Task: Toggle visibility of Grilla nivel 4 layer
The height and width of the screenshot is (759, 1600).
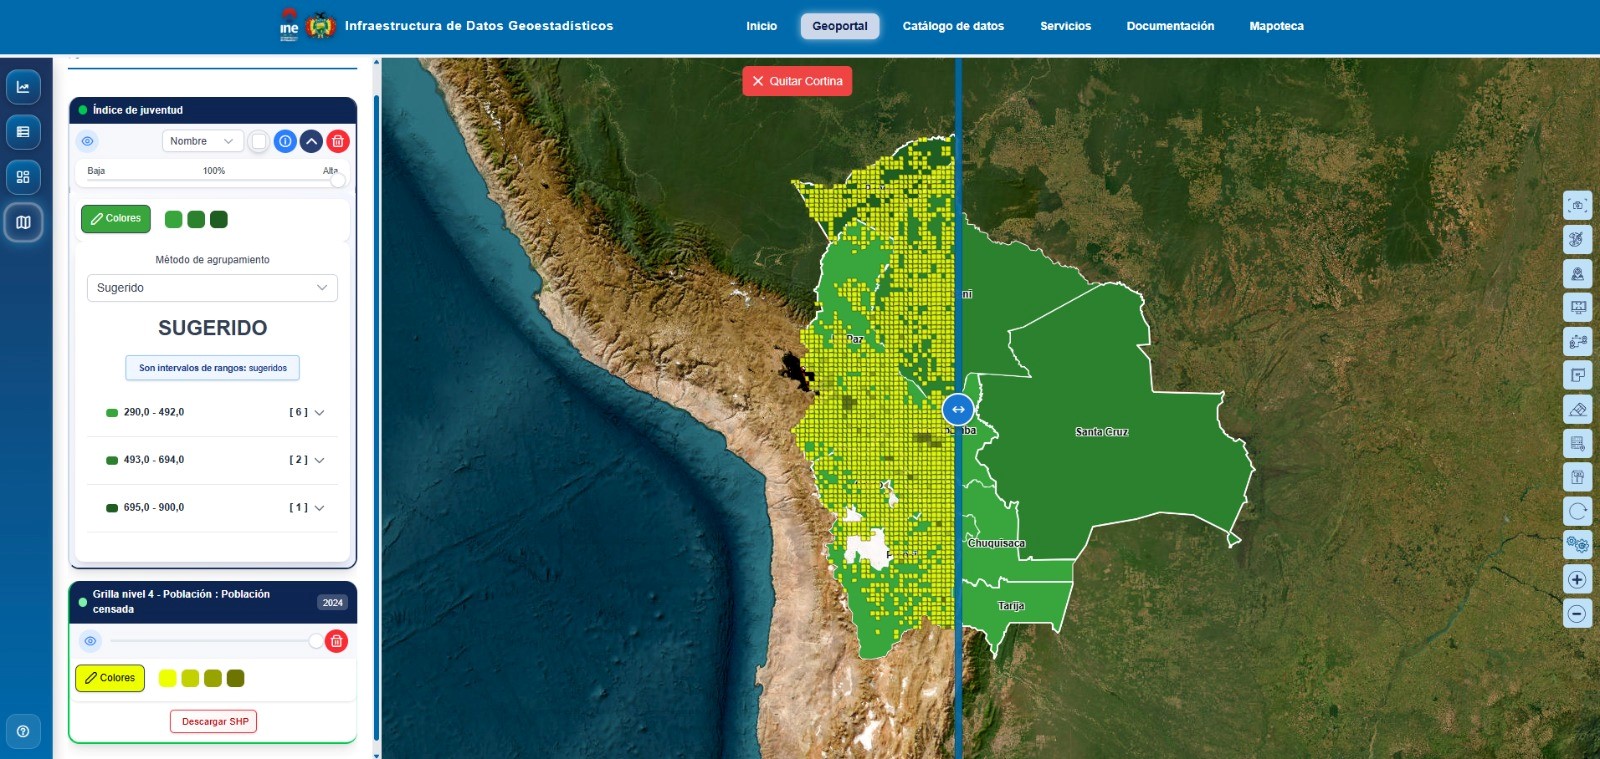Action: [x=90, y=641]
